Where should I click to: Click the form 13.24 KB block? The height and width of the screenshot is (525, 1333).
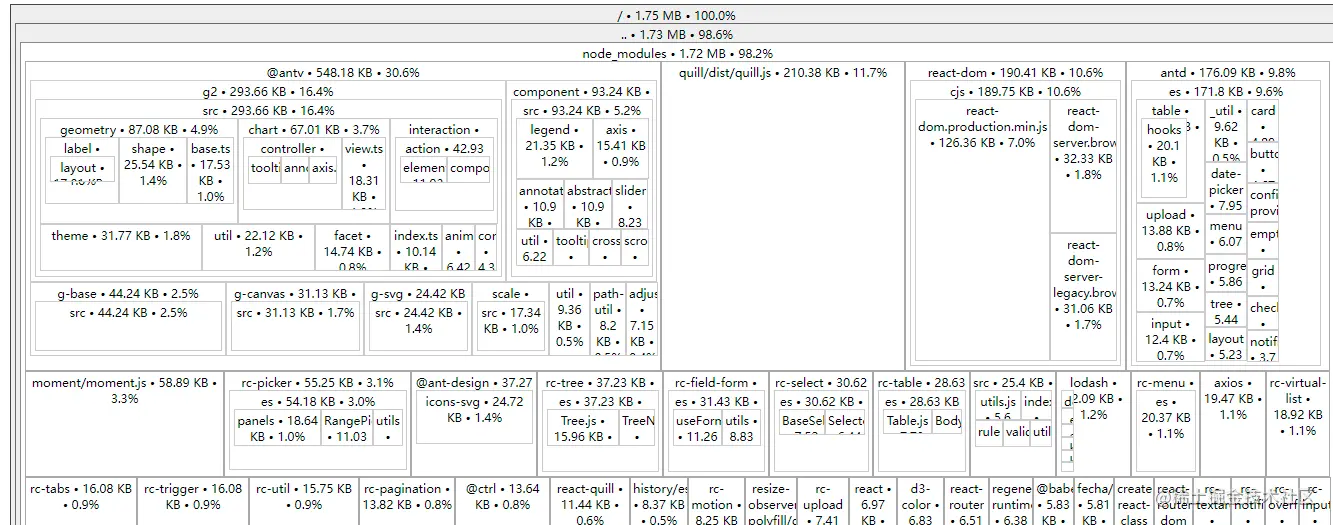tap(1170, 286)
